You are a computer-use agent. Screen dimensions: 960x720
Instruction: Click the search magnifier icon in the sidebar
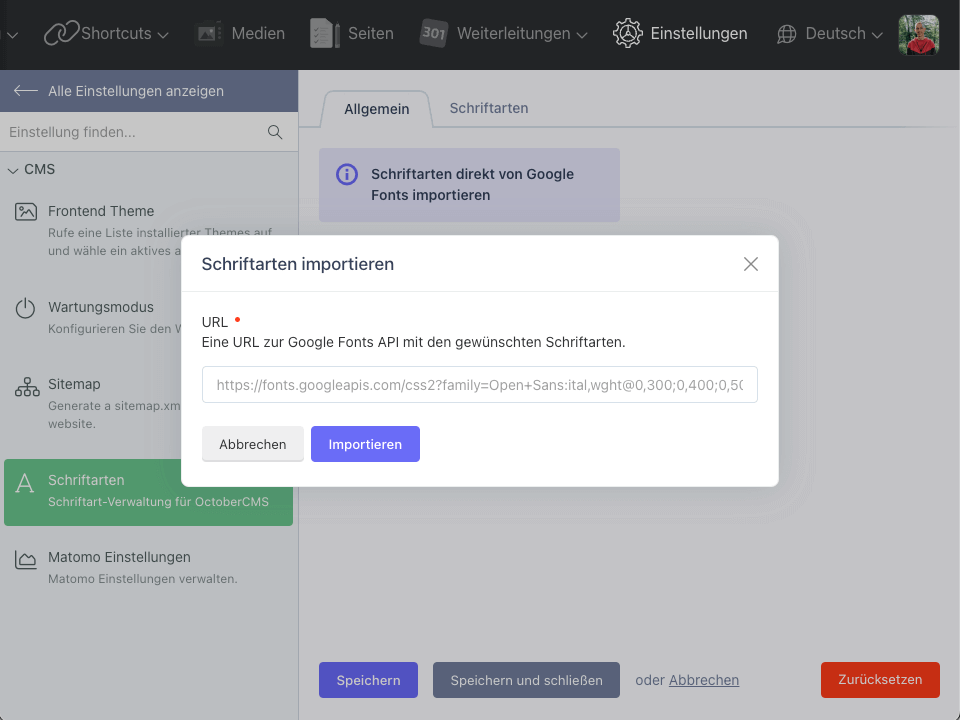coord(275,132)
